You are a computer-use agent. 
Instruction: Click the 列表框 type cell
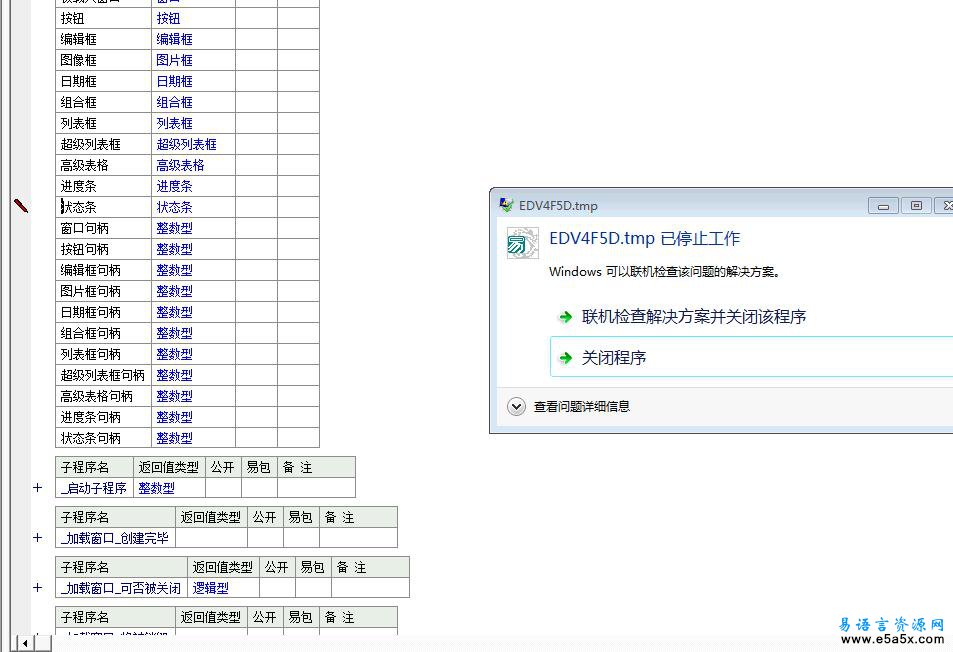[x=193, y=123]
